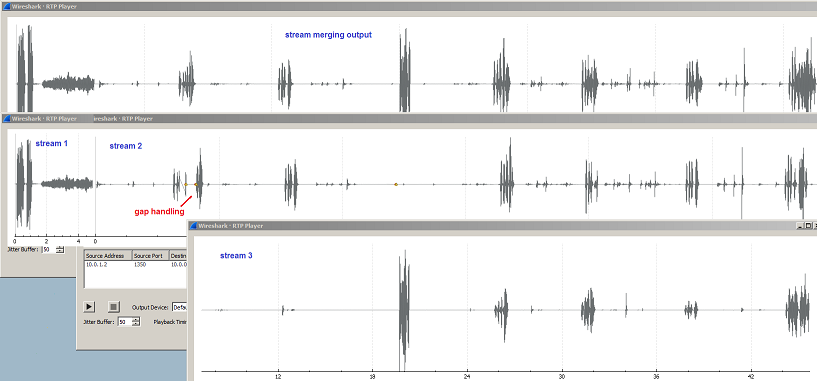
Task: Click the Jitter Buffer field beside Play controls
Action: 125,322
